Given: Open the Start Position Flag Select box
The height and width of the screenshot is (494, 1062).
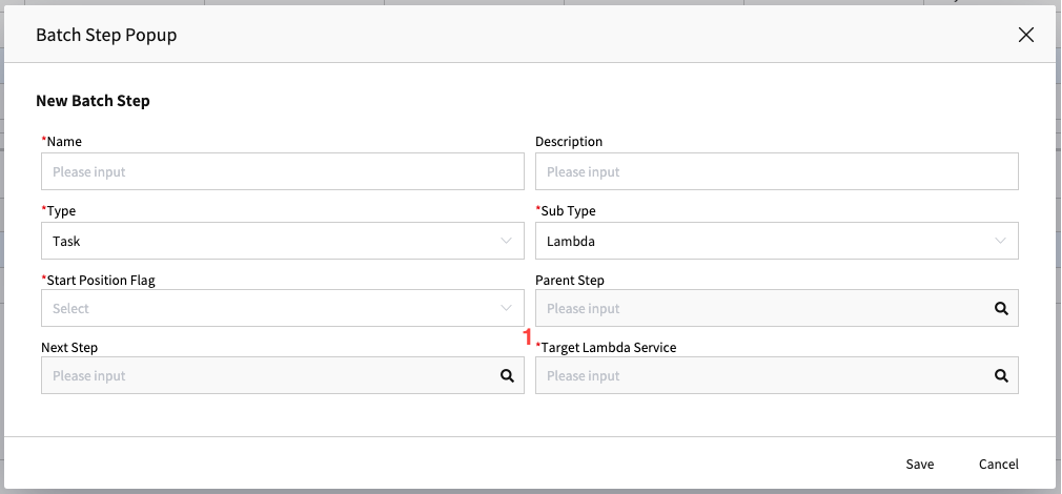Looking at the screenshot, I should pos(282,308).
